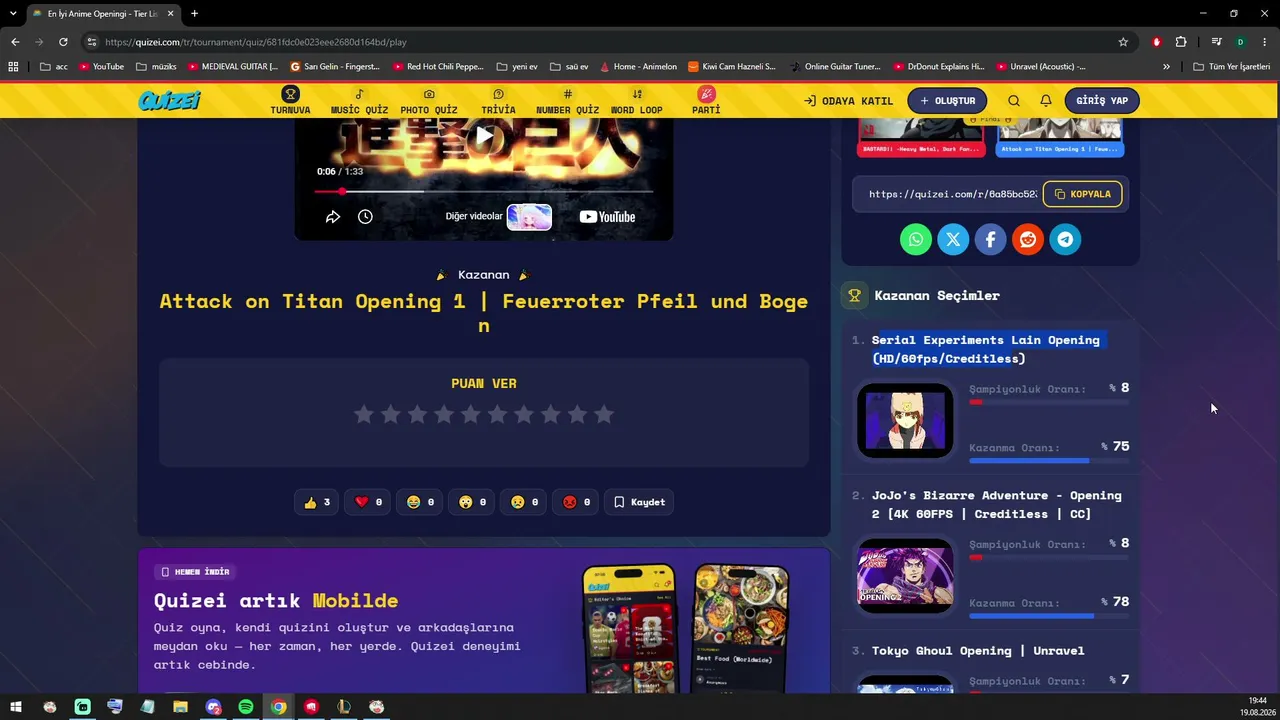The image size is (1280, 720).
Task: Open Tokyo Ghoul Opening Unravel entry
Action: (x=978, y=651)
